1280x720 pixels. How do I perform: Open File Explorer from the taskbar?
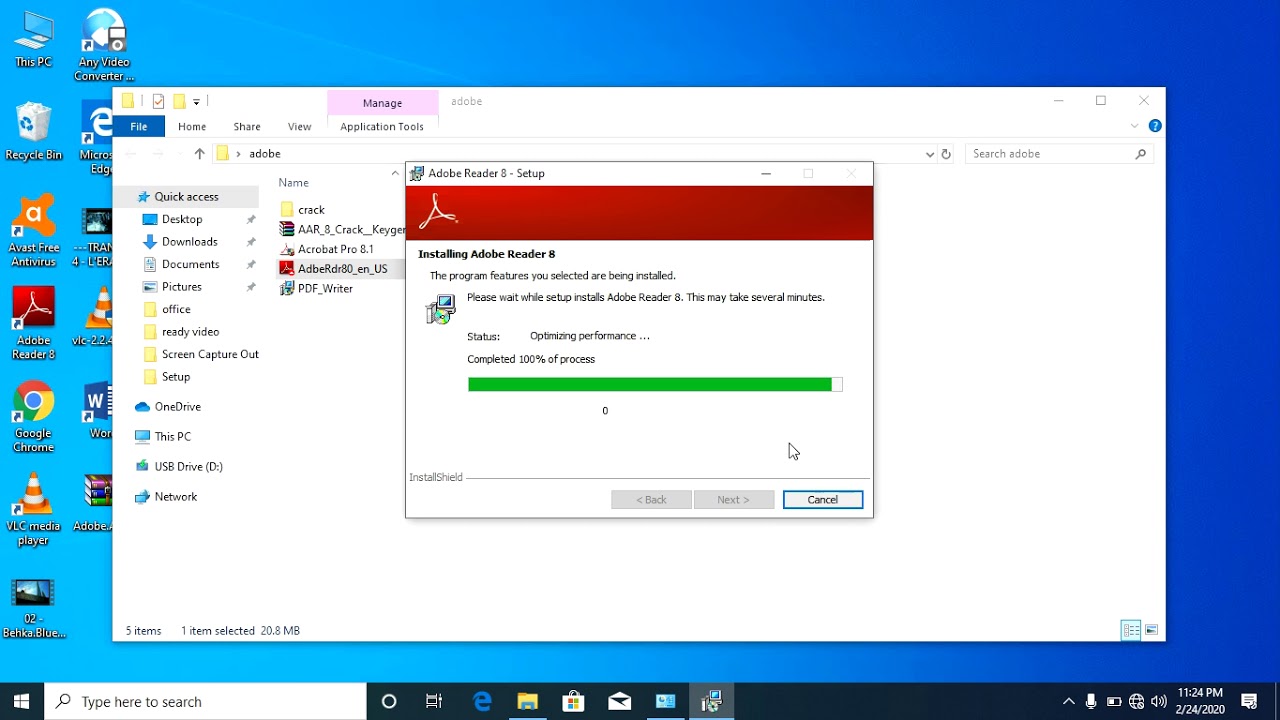point(528,701)
